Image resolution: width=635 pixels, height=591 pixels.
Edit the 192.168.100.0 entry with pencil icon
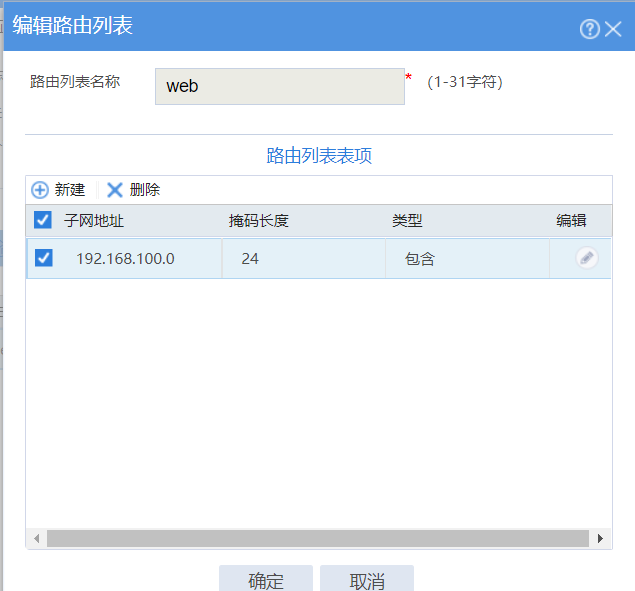(587, 258)
